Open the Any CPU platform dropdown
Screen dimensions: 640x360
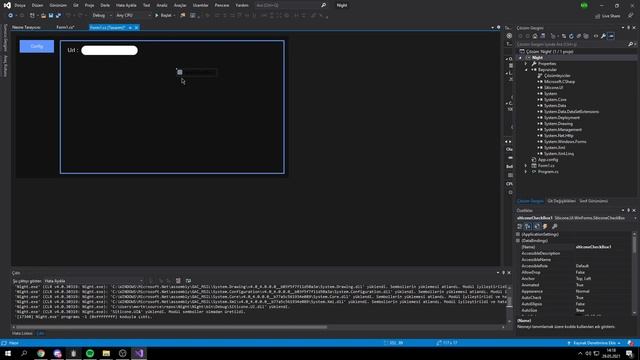(133, 16)
